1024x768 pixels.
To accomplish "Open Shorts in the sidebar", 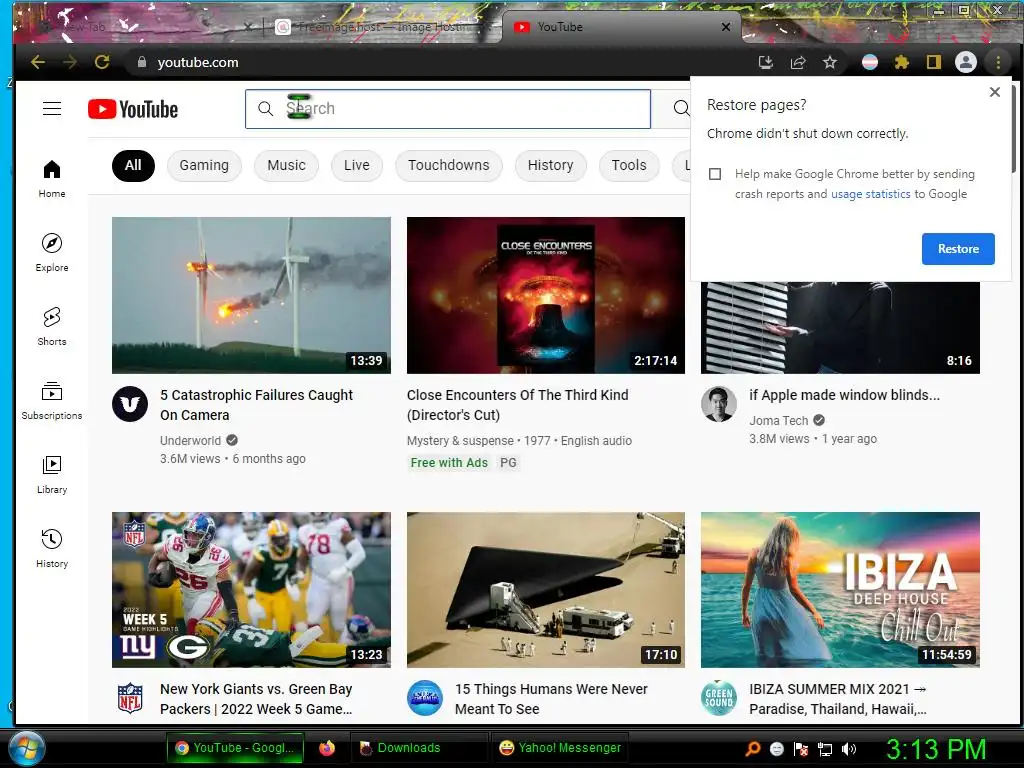I will (x=52, y=327).
